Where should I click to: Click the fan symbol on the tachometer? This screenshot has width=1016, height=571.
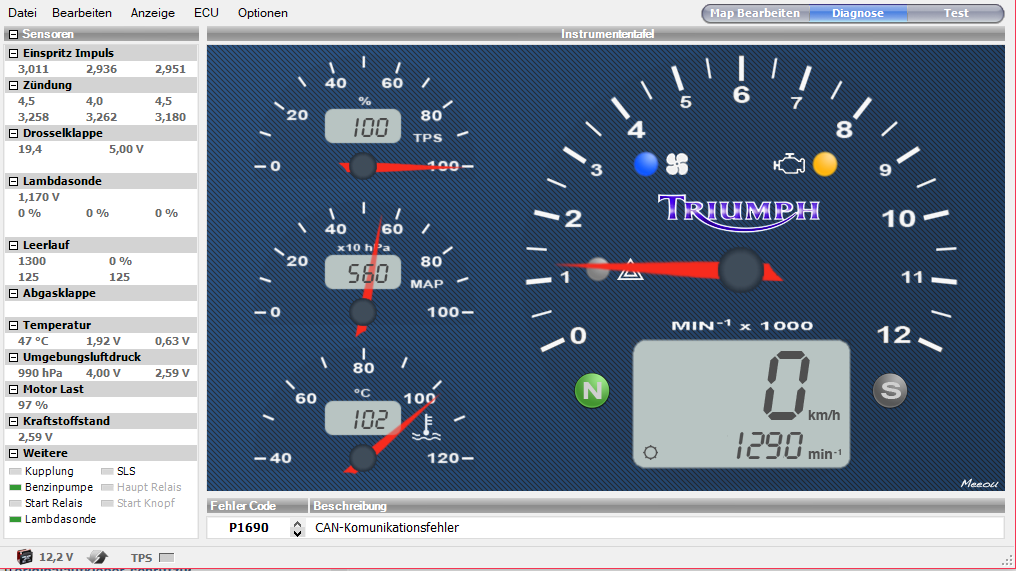(x=677, y=164)
